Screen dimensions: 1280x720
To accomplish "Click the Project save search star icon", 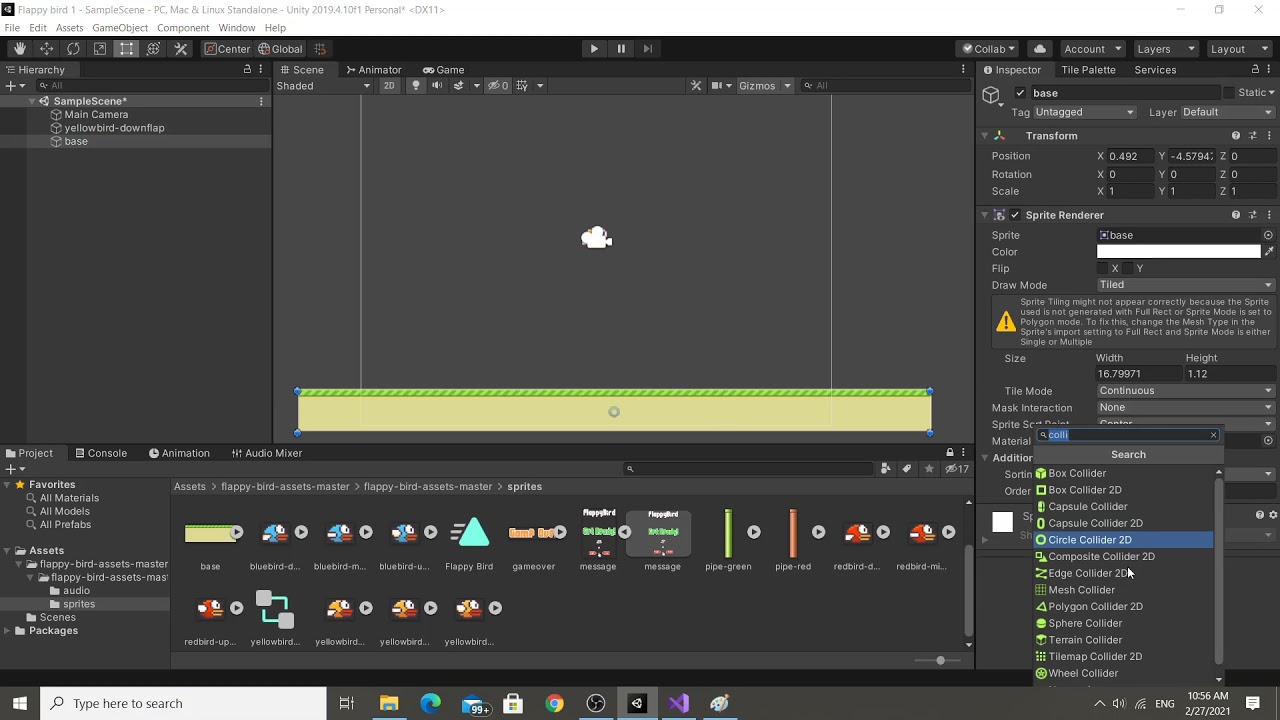I will click(x=929, y=468).
